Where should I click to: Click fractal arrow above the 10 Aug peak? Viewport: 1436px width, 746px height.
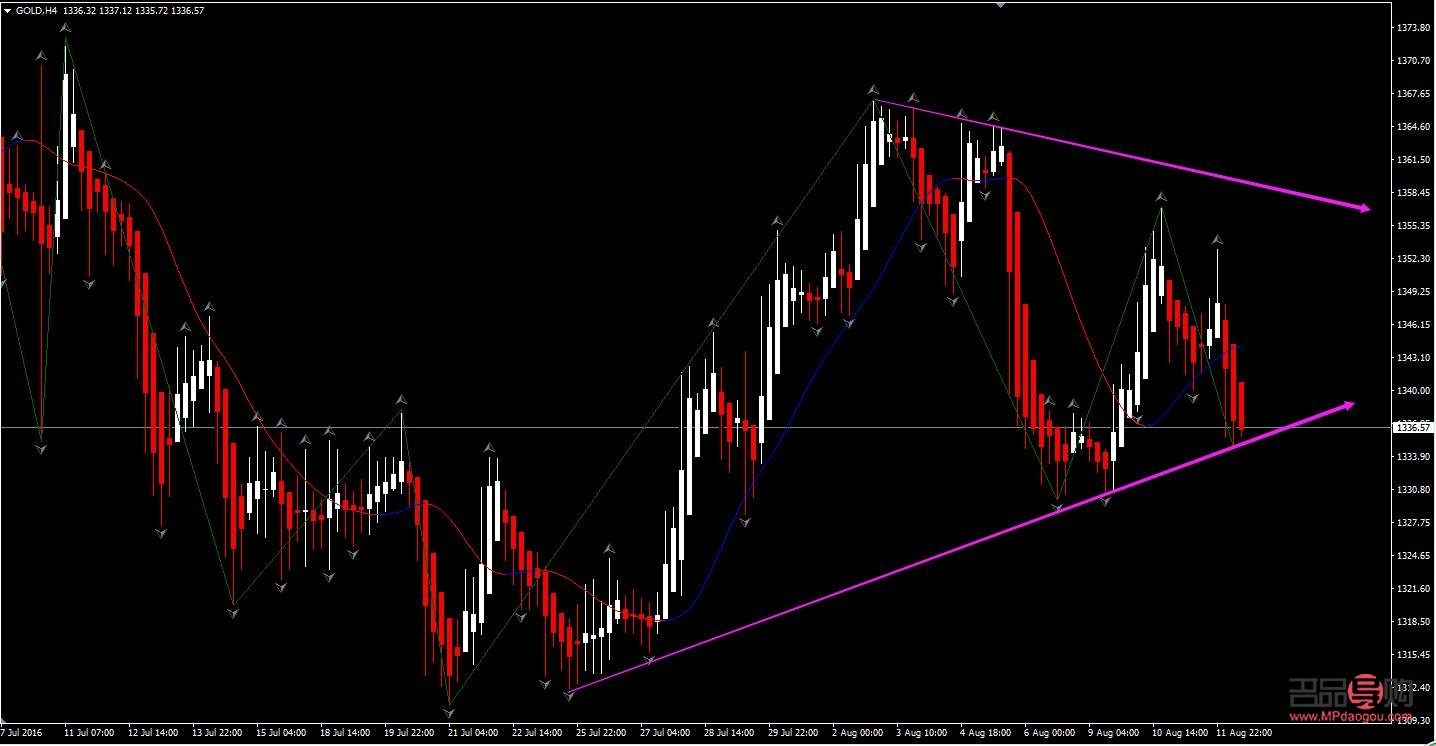(x=1161, y=196)
